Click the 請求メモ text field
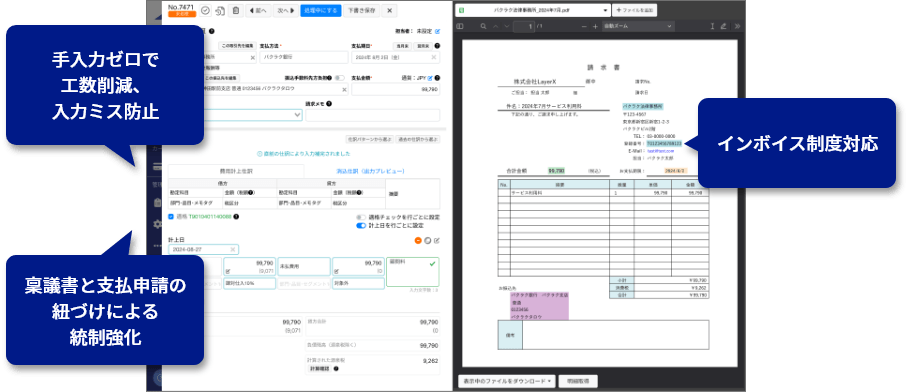Image resolution: width=908 pixels, height=392 pixels. 372,115
